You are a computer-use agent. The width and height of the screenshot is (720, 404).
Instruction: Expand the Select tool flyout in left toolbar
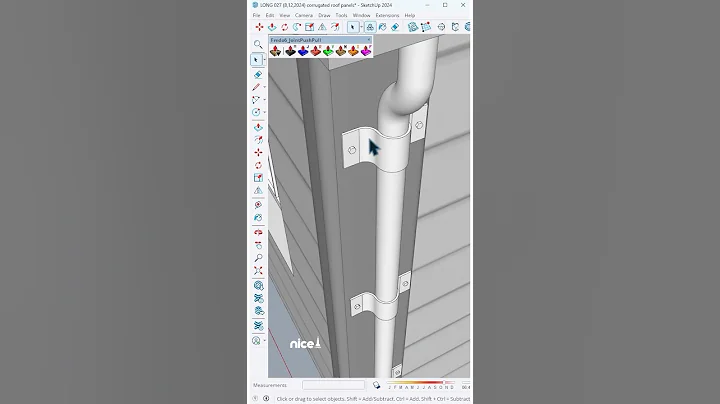[264, 60]
